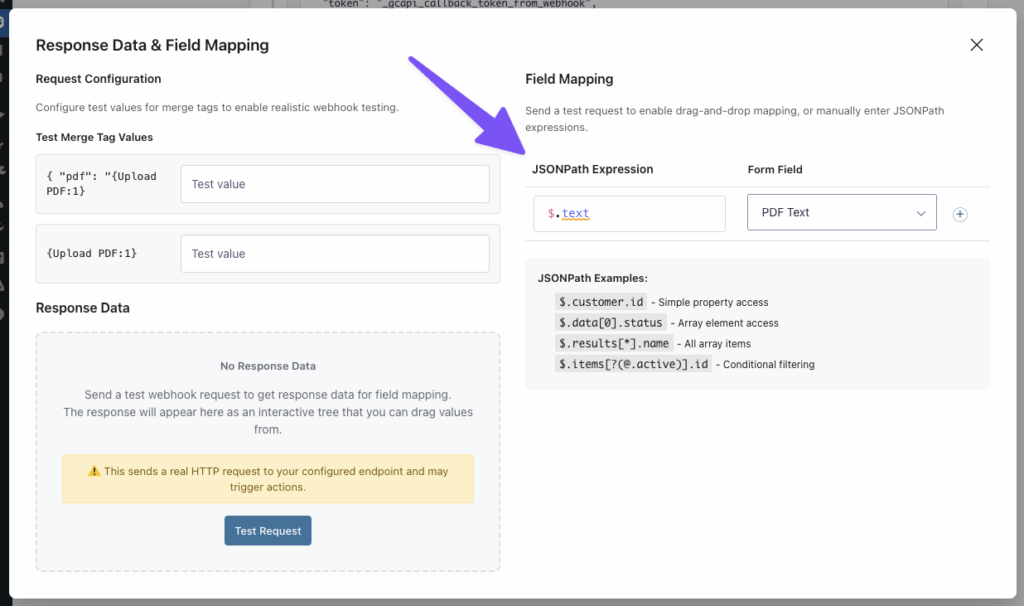The image size is (1024, 606).
Task: Close the Response Data & Field Mapping dialog
Action: [x=976, y=44]
